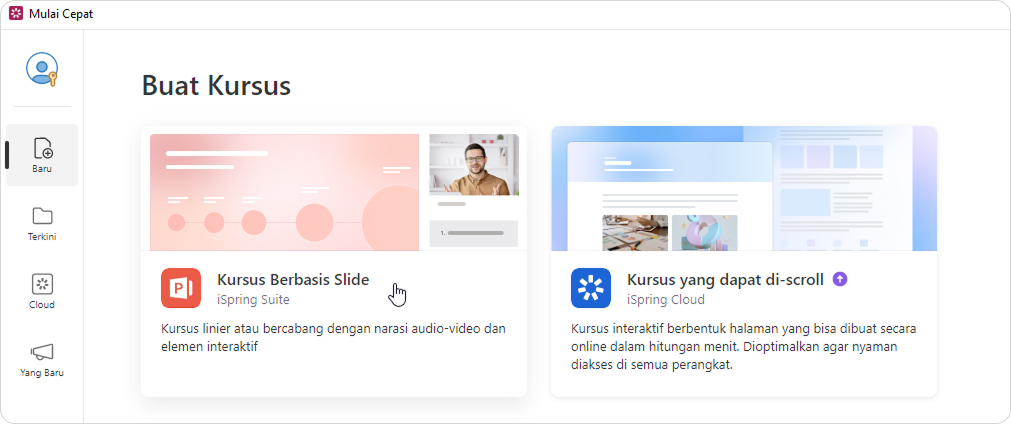The image size is (1011, 424).
Task: Click the blue iSpring Cloud icon
Action: coord(591,288)
